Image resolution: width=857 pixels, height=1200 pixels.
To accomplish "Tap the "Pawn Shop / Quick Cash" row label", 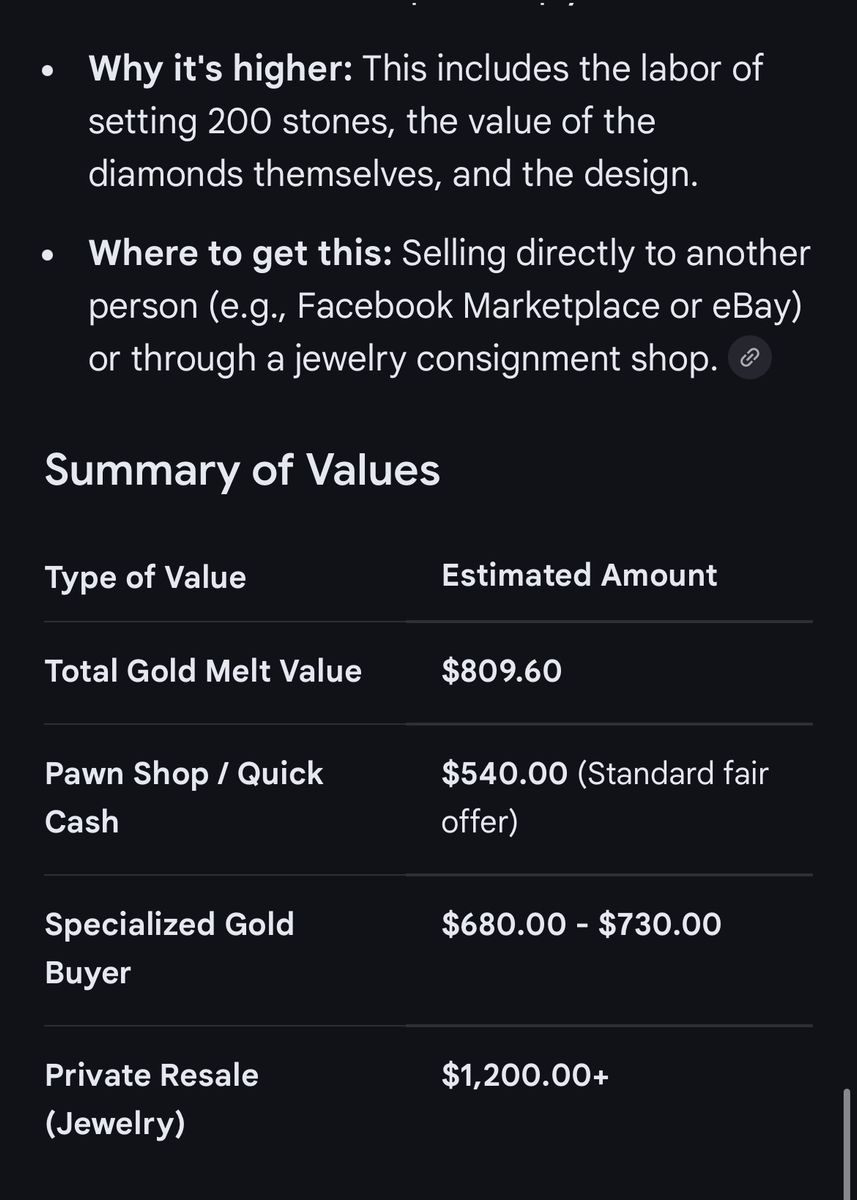I will (183, 797).
